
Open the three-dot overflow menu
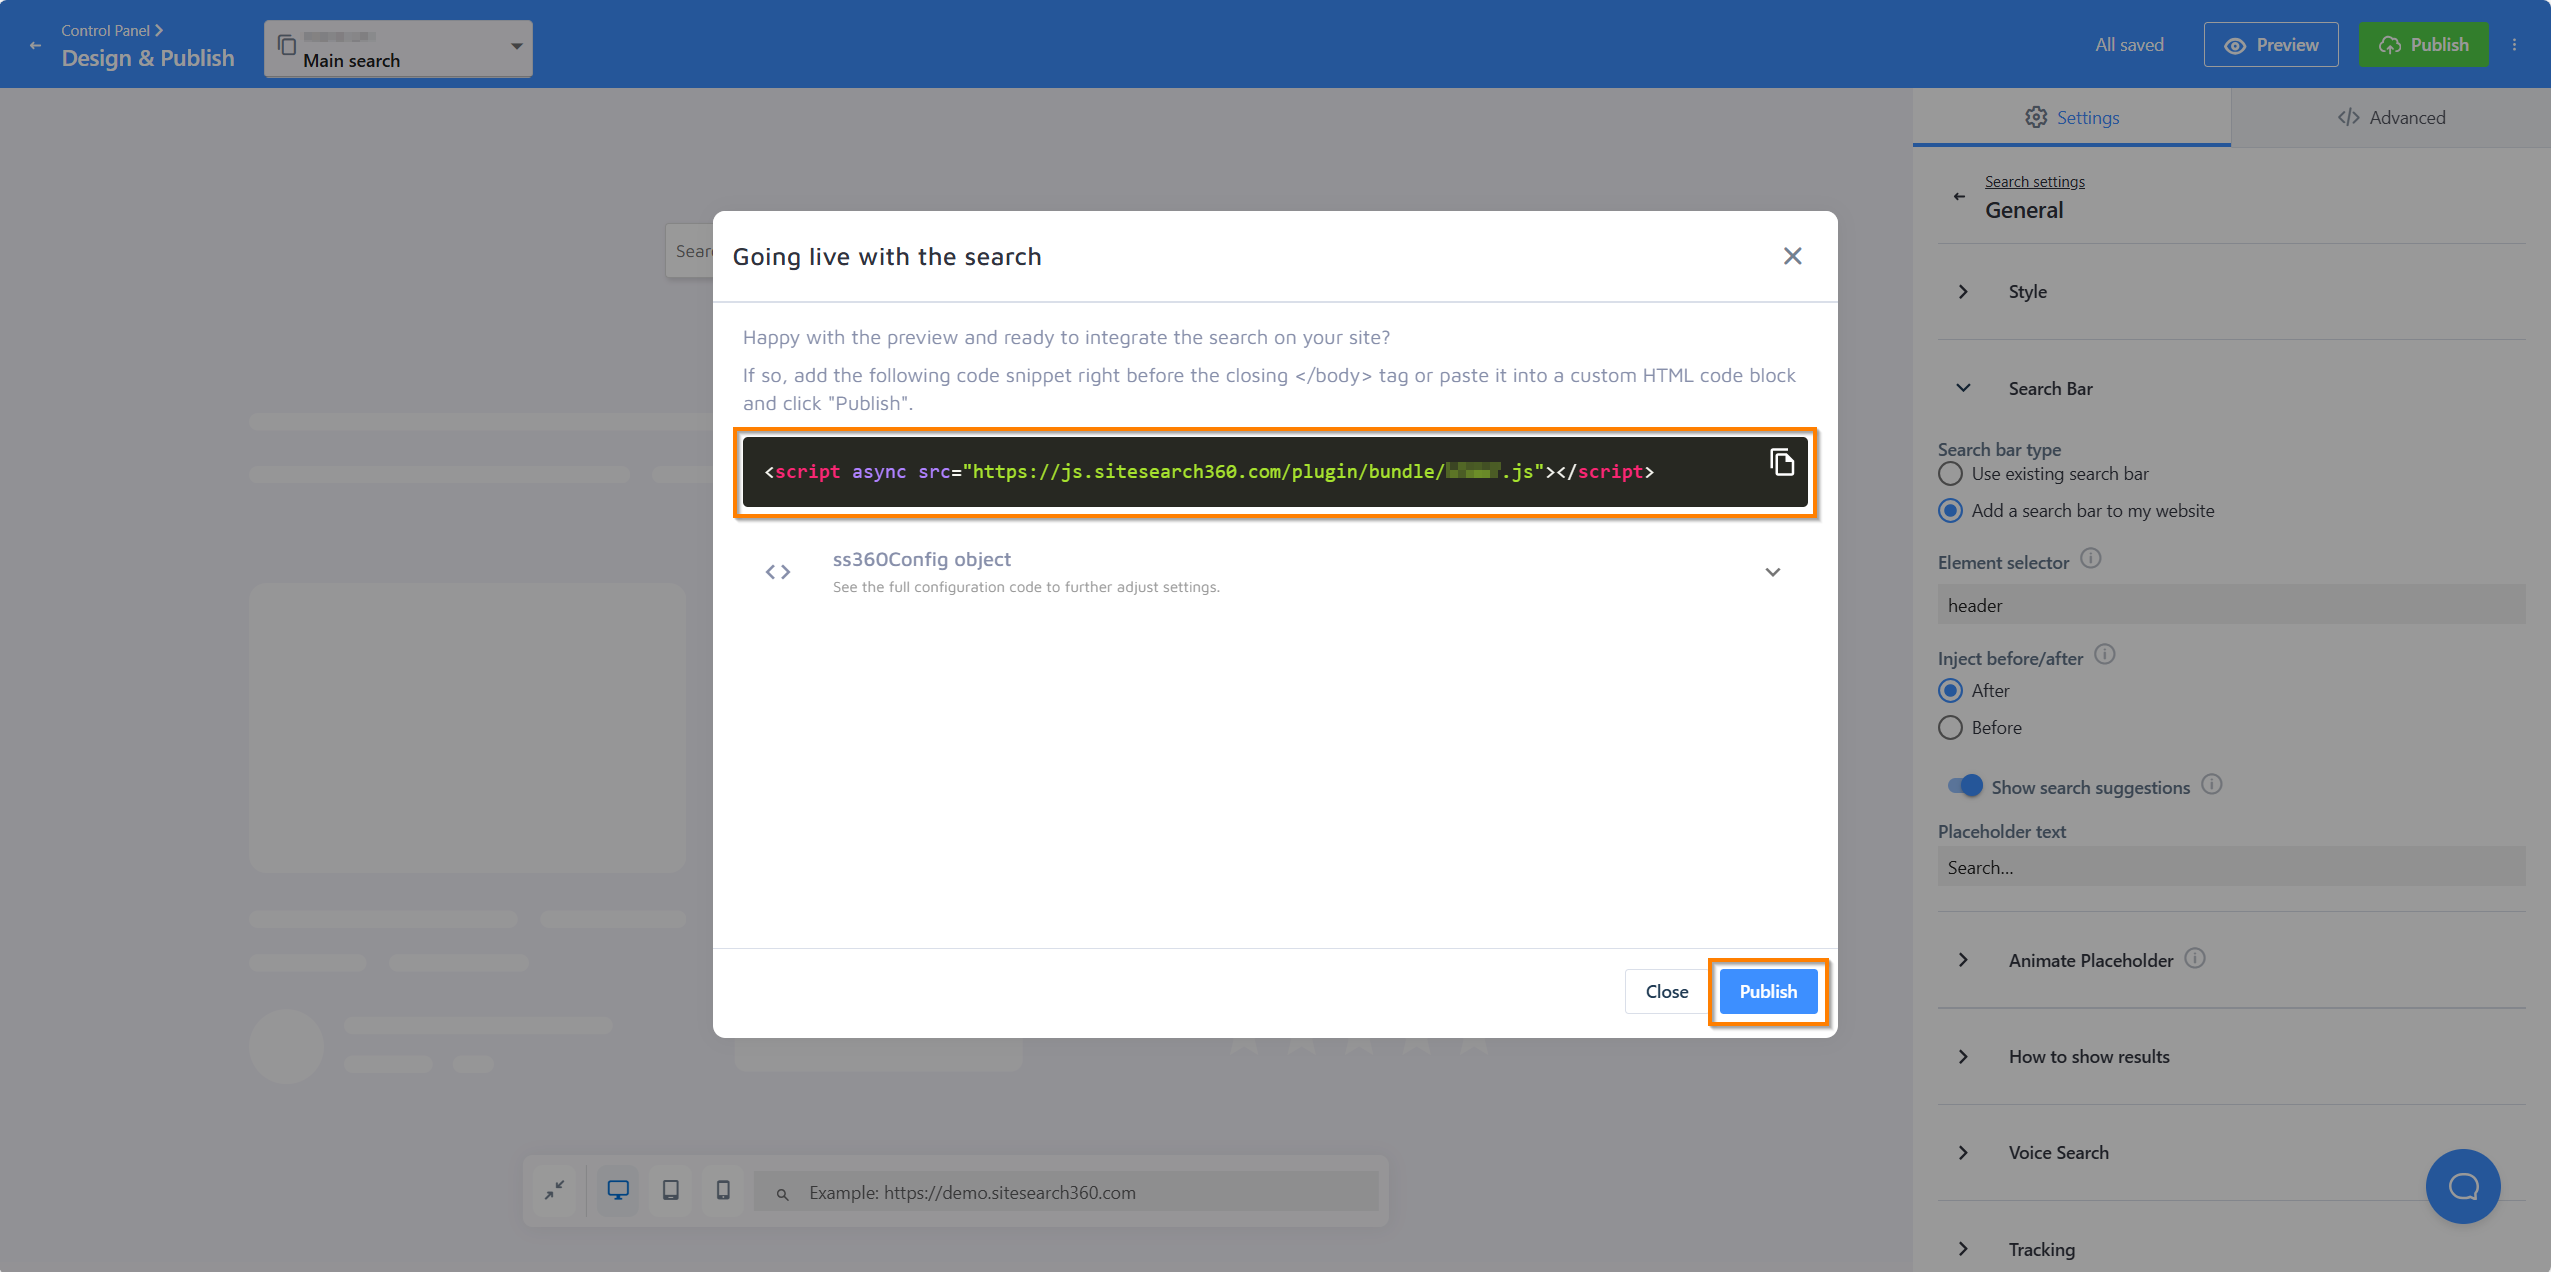(x=2516, y=44)
